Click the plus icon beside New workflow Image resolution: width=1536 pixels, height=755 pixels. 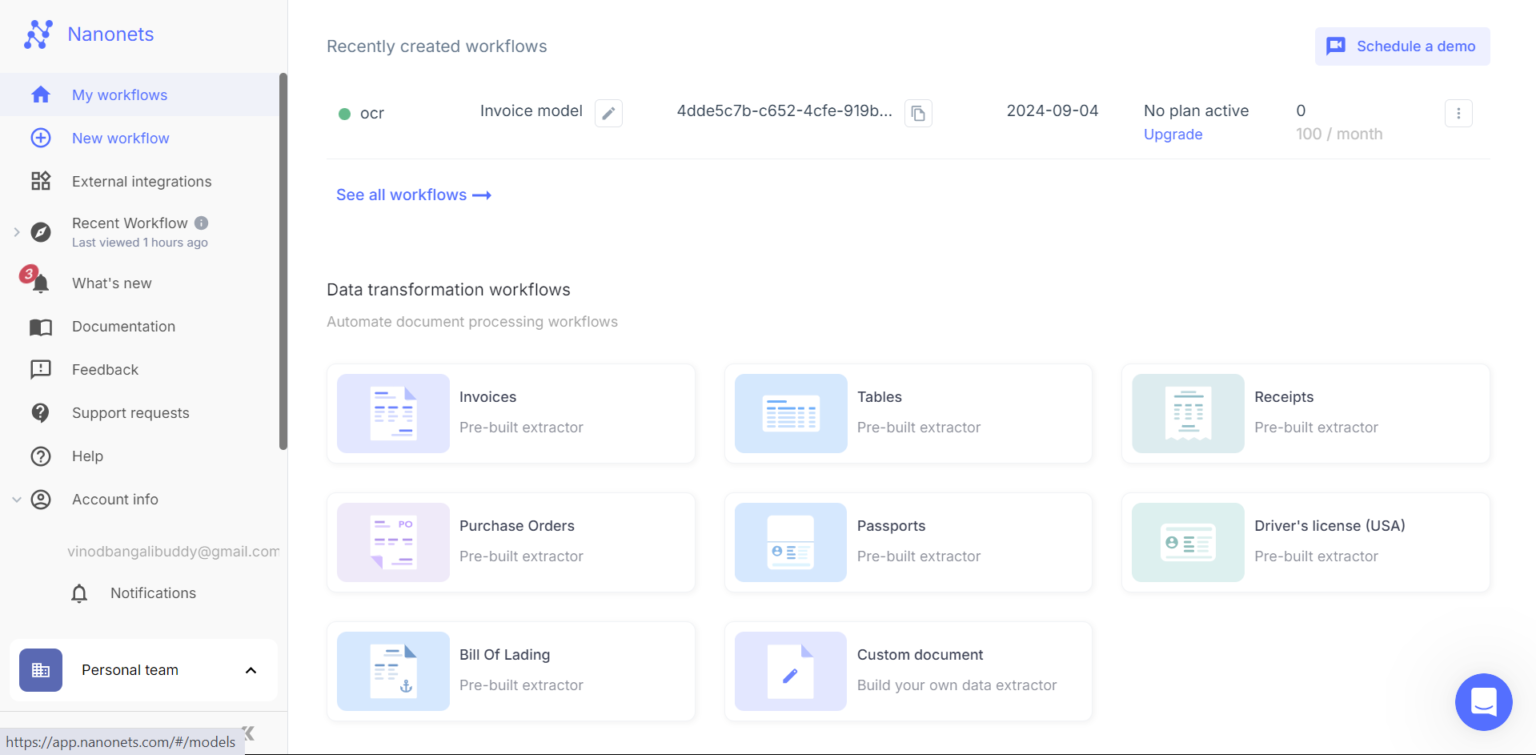pos(40,138)
